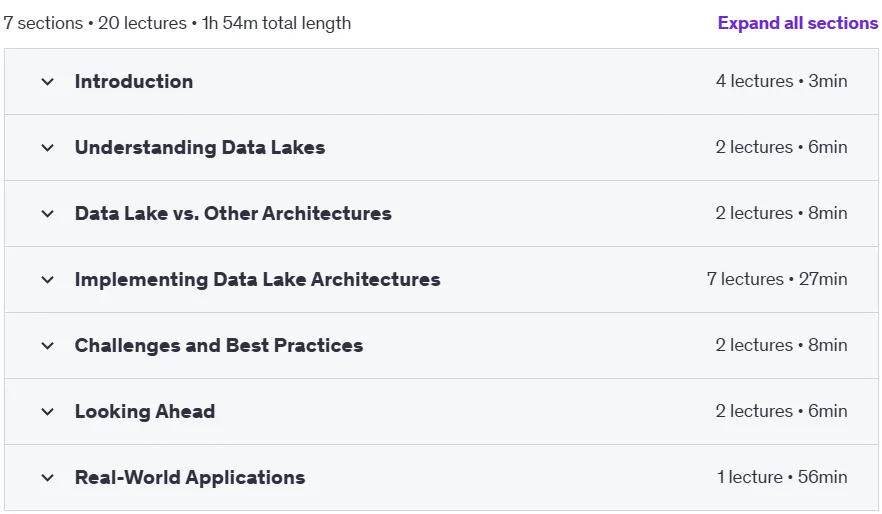882x514 pixels.
Task: Click the chevron beside Introduction
Action: pos(48,82)
